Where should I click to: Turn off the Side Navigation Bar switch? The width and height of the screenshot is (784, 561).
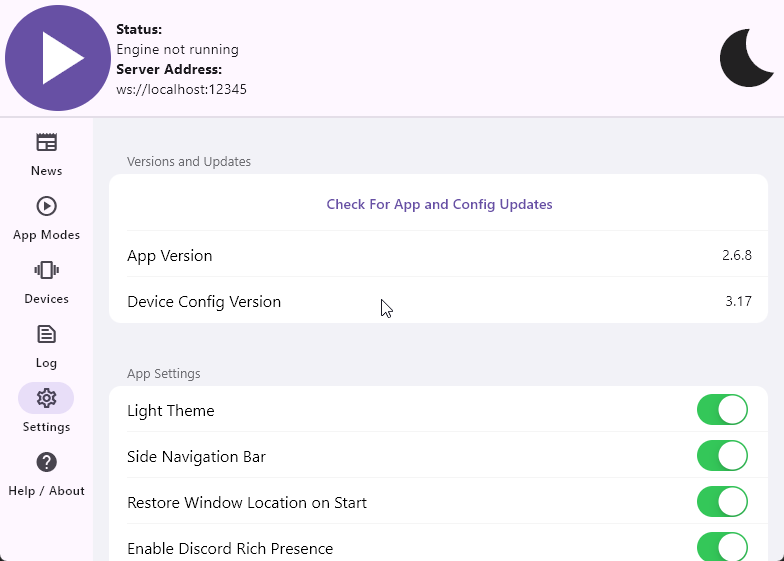click(722, 456)
